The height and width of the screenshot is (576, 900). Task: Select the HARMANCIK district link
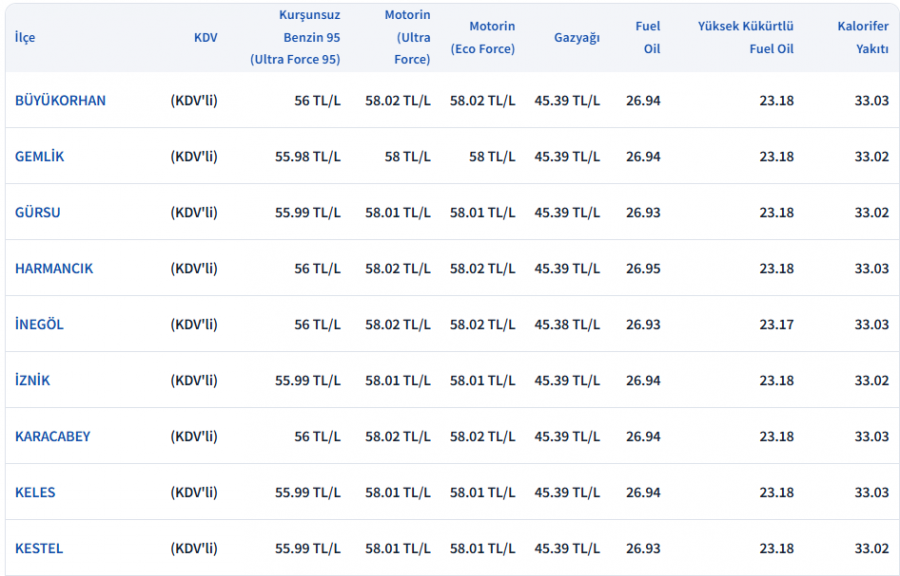point(54,268)
